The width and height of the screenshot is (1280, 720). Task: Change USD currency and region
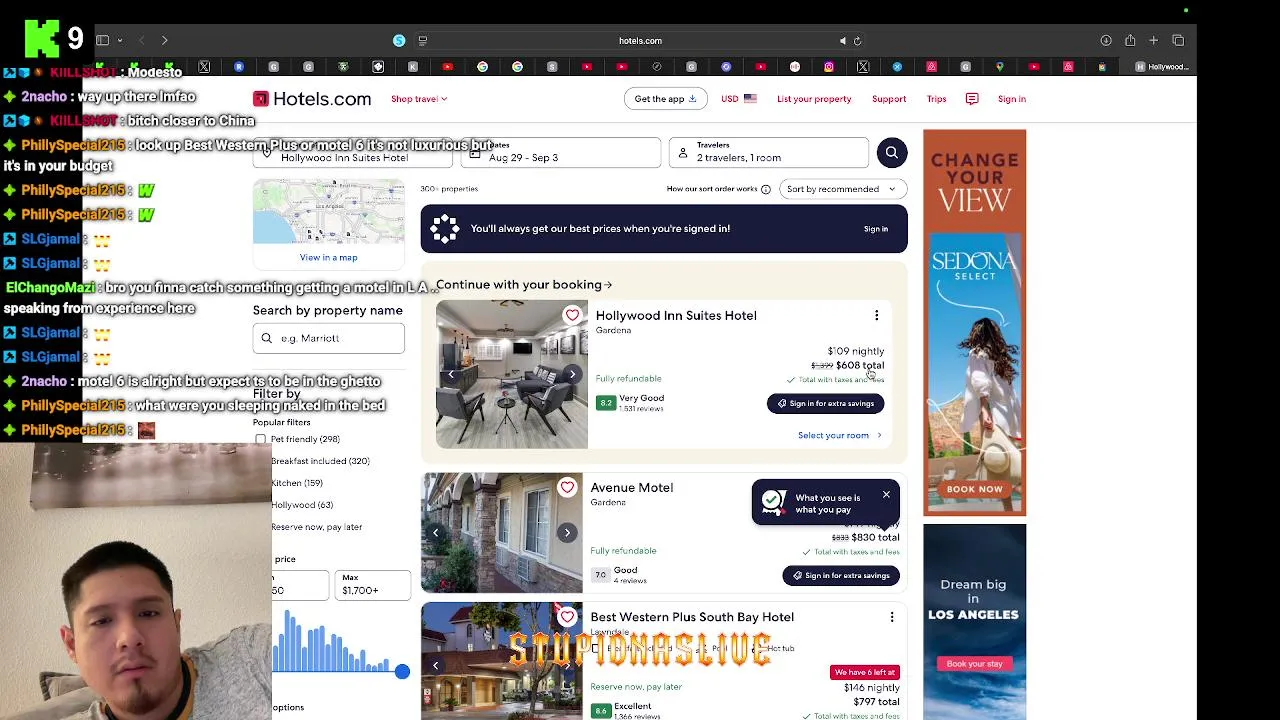(x=739, y=99)
